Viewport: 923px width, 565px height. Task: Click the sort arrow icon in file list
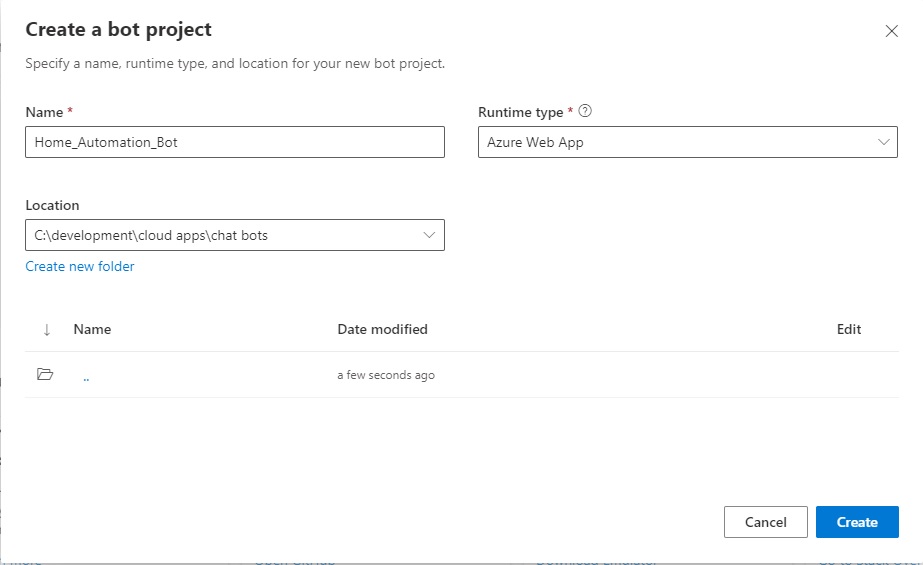(46, 329)
